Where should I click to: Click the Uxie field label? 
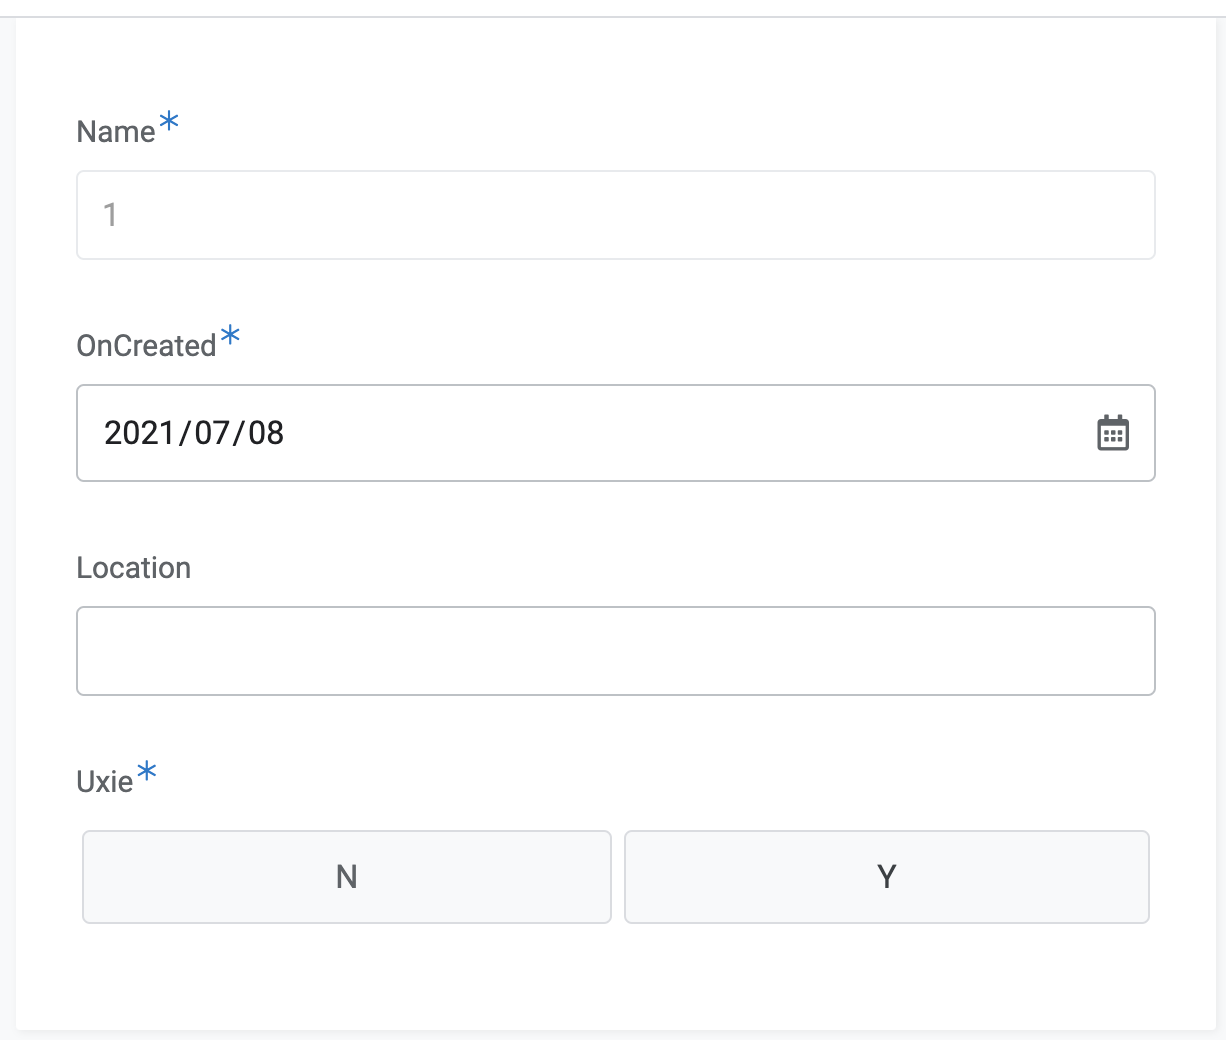click(x=105, y=781)
